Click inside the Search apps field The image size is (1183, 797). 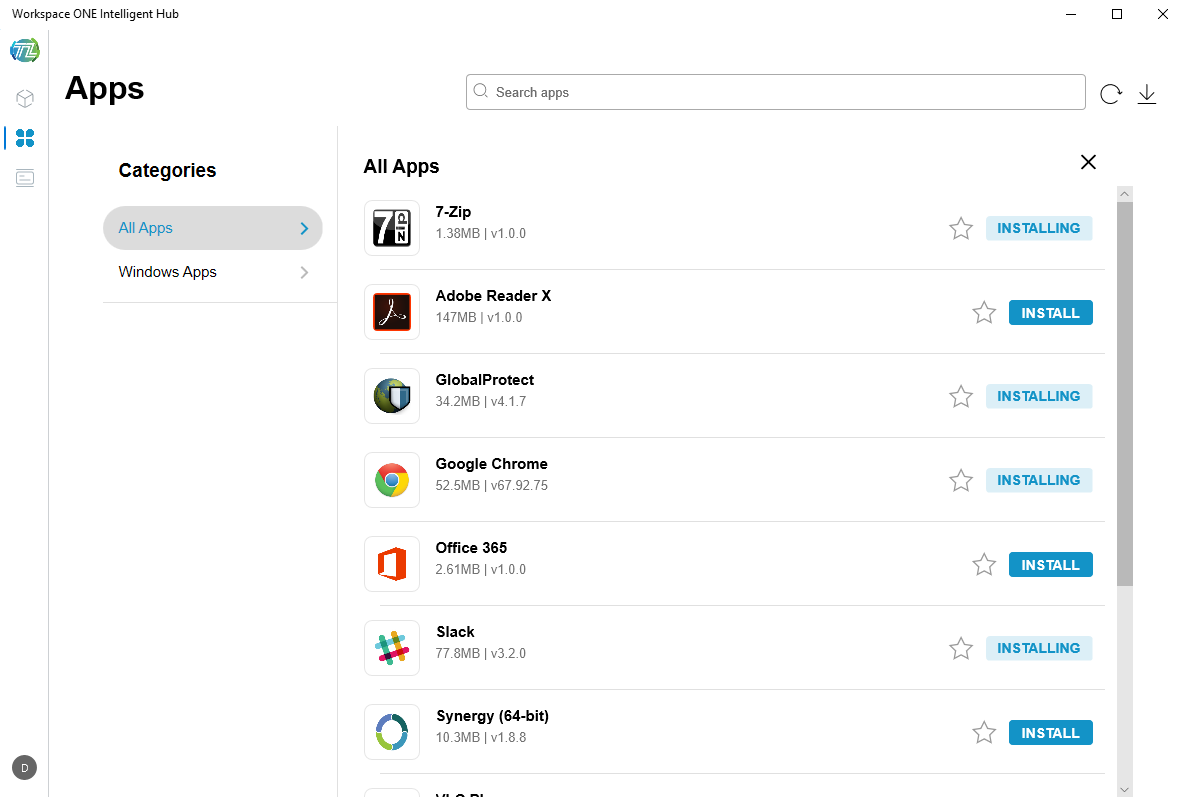pyautogui.click(x=775, y=91)
